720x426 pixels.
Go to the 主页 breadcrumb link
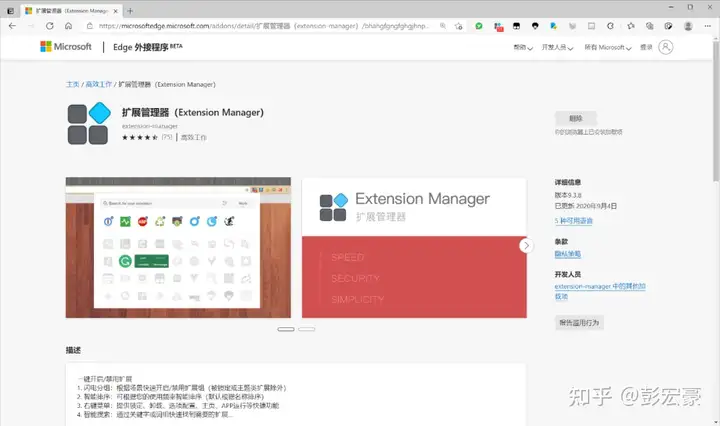click(73, 84)
